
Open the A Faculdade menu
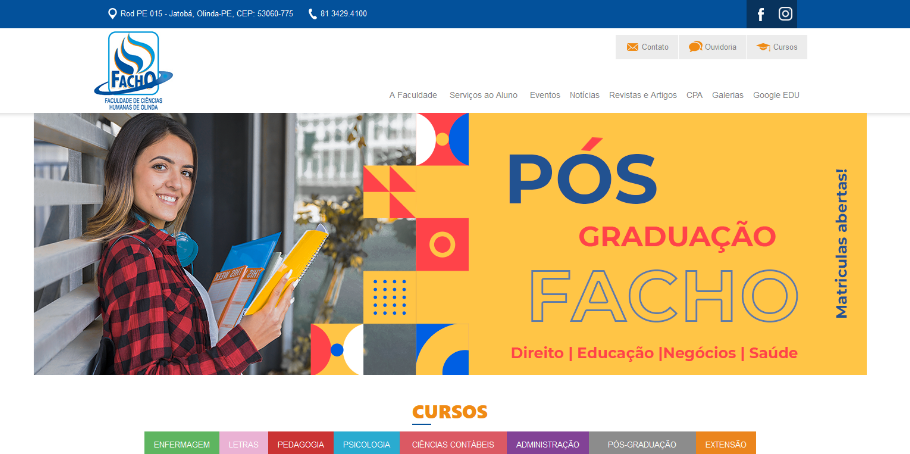tap(413, 95)
